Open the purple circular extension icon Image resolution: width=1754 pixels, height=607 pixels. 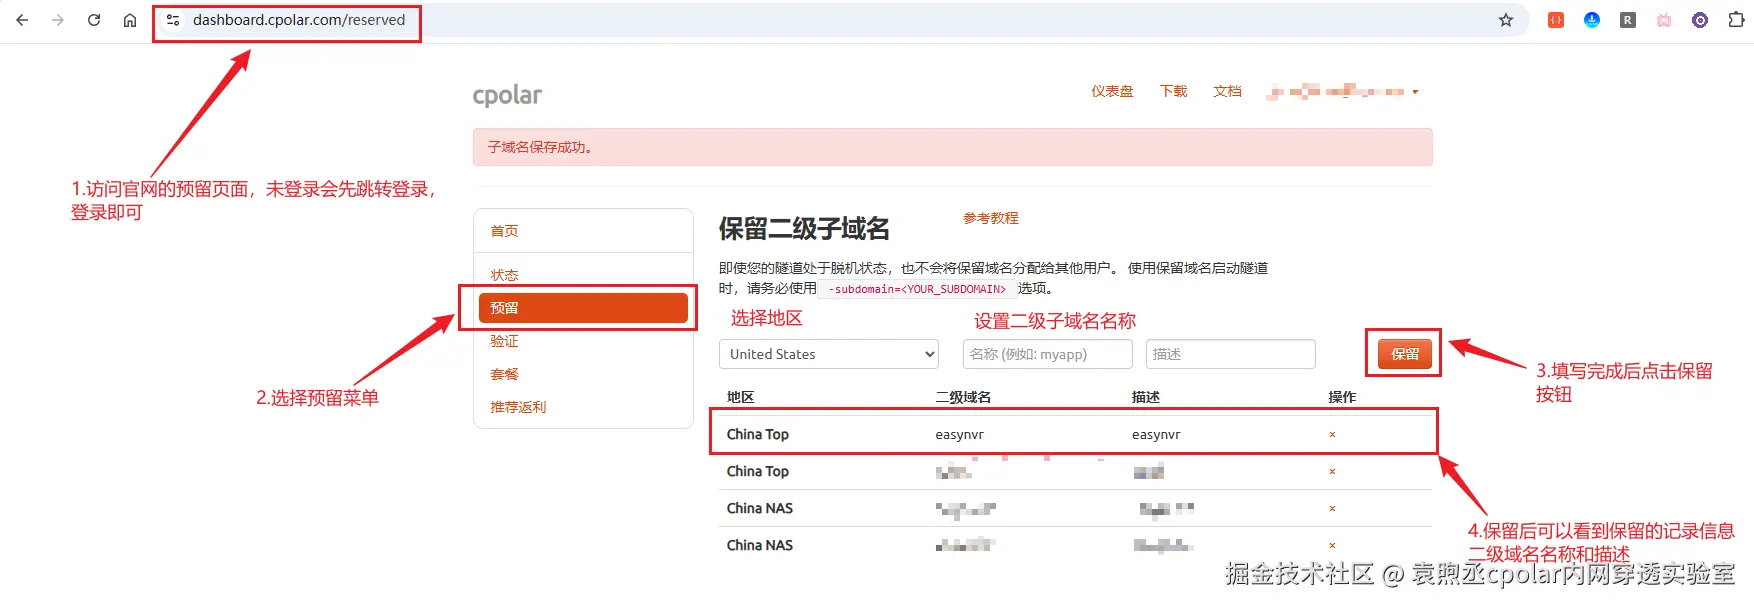pyautogui.click(x=1700, y=20)
